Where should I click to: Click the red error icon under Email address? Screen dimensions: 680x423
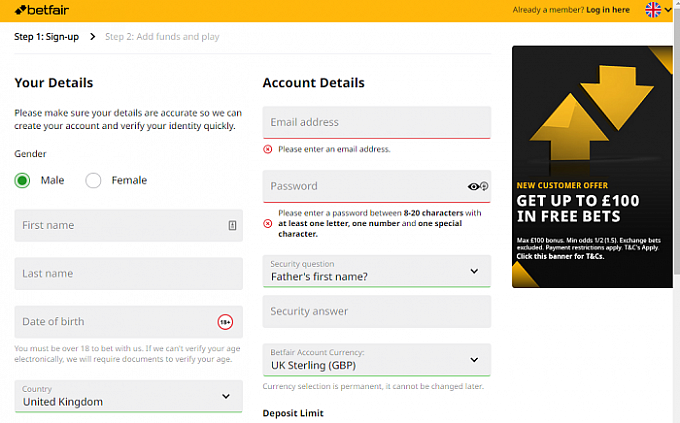tap(268, 149)
